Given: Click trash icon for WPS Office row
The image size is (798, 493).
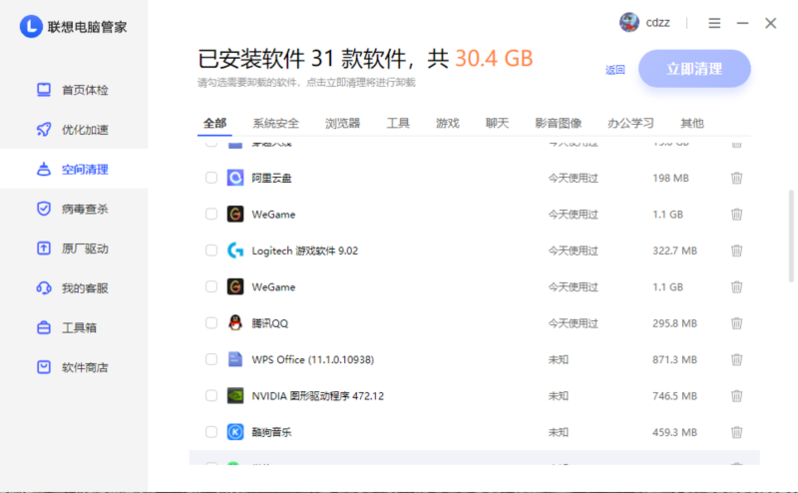Looking at the screenshot, I should tap(736, 359).
